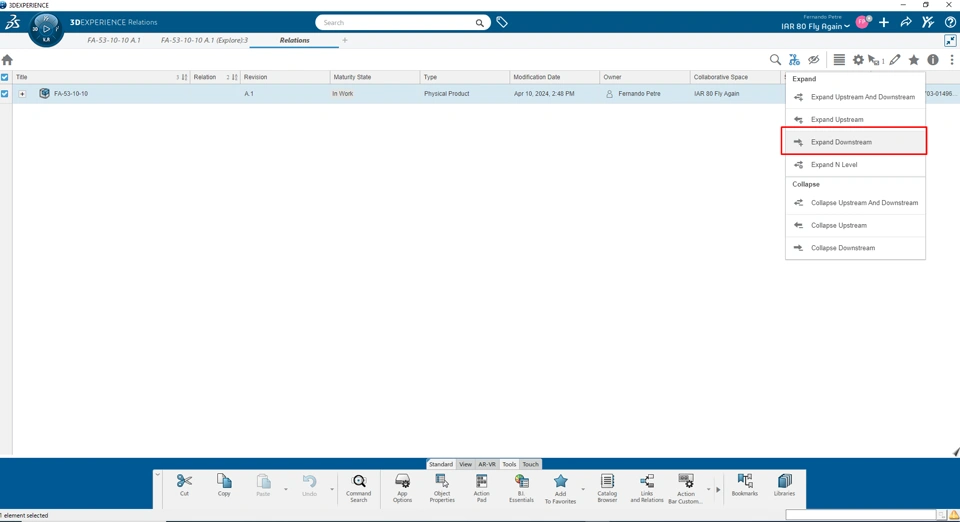Add a new tab with plus
The width and height of the screenshot is (960, 522).
click(345, 40)
